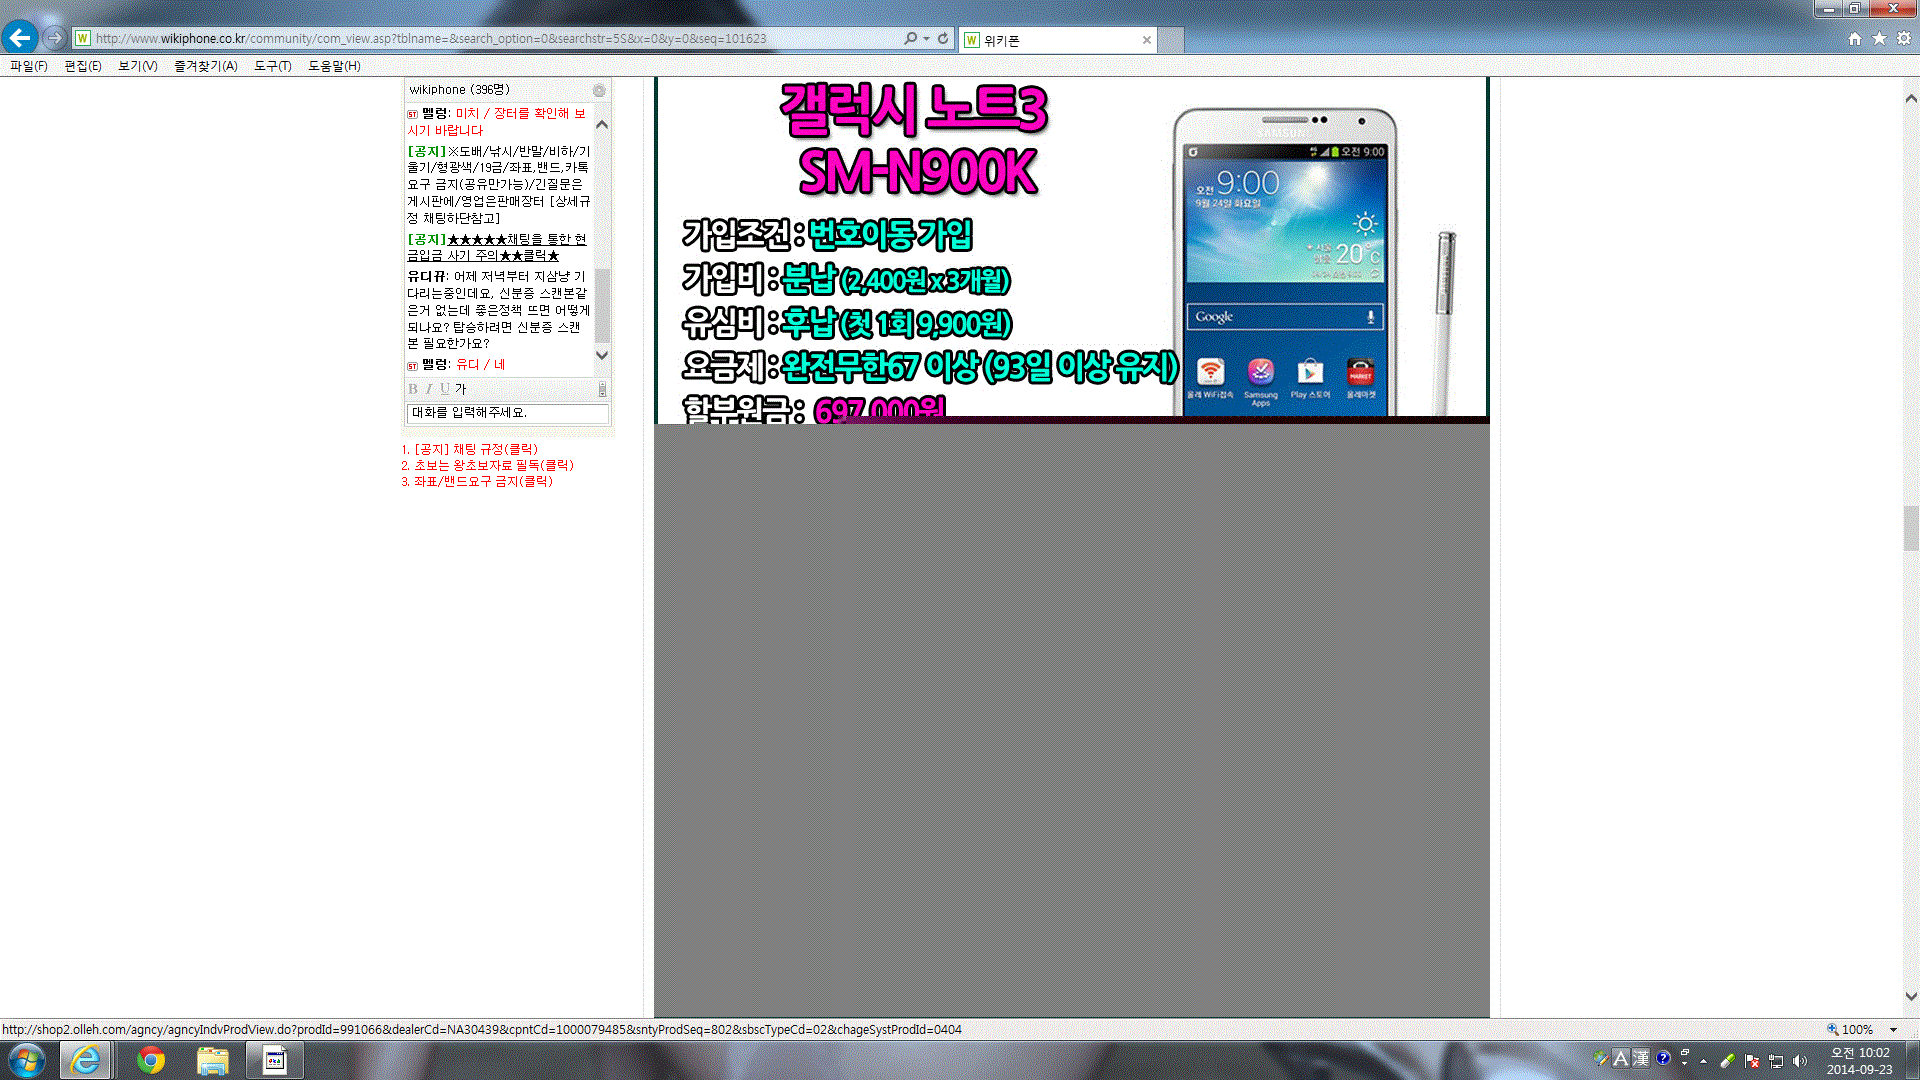Viewport: 1920px width, 1080px height.
Task: Click the browser Forward arrow button
Action: coord(55,38)
